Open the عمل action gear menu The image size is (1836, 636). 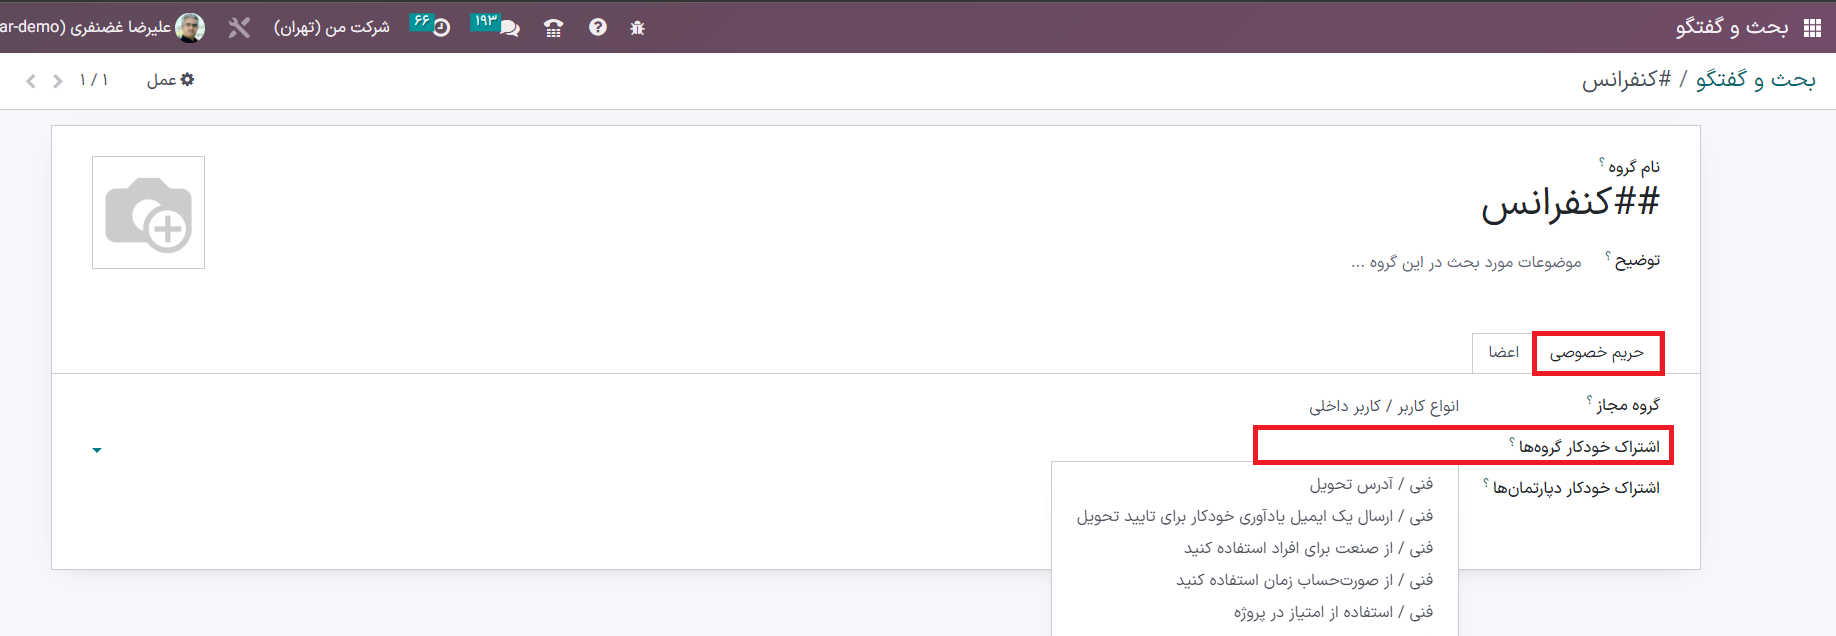tap(170, 80)
